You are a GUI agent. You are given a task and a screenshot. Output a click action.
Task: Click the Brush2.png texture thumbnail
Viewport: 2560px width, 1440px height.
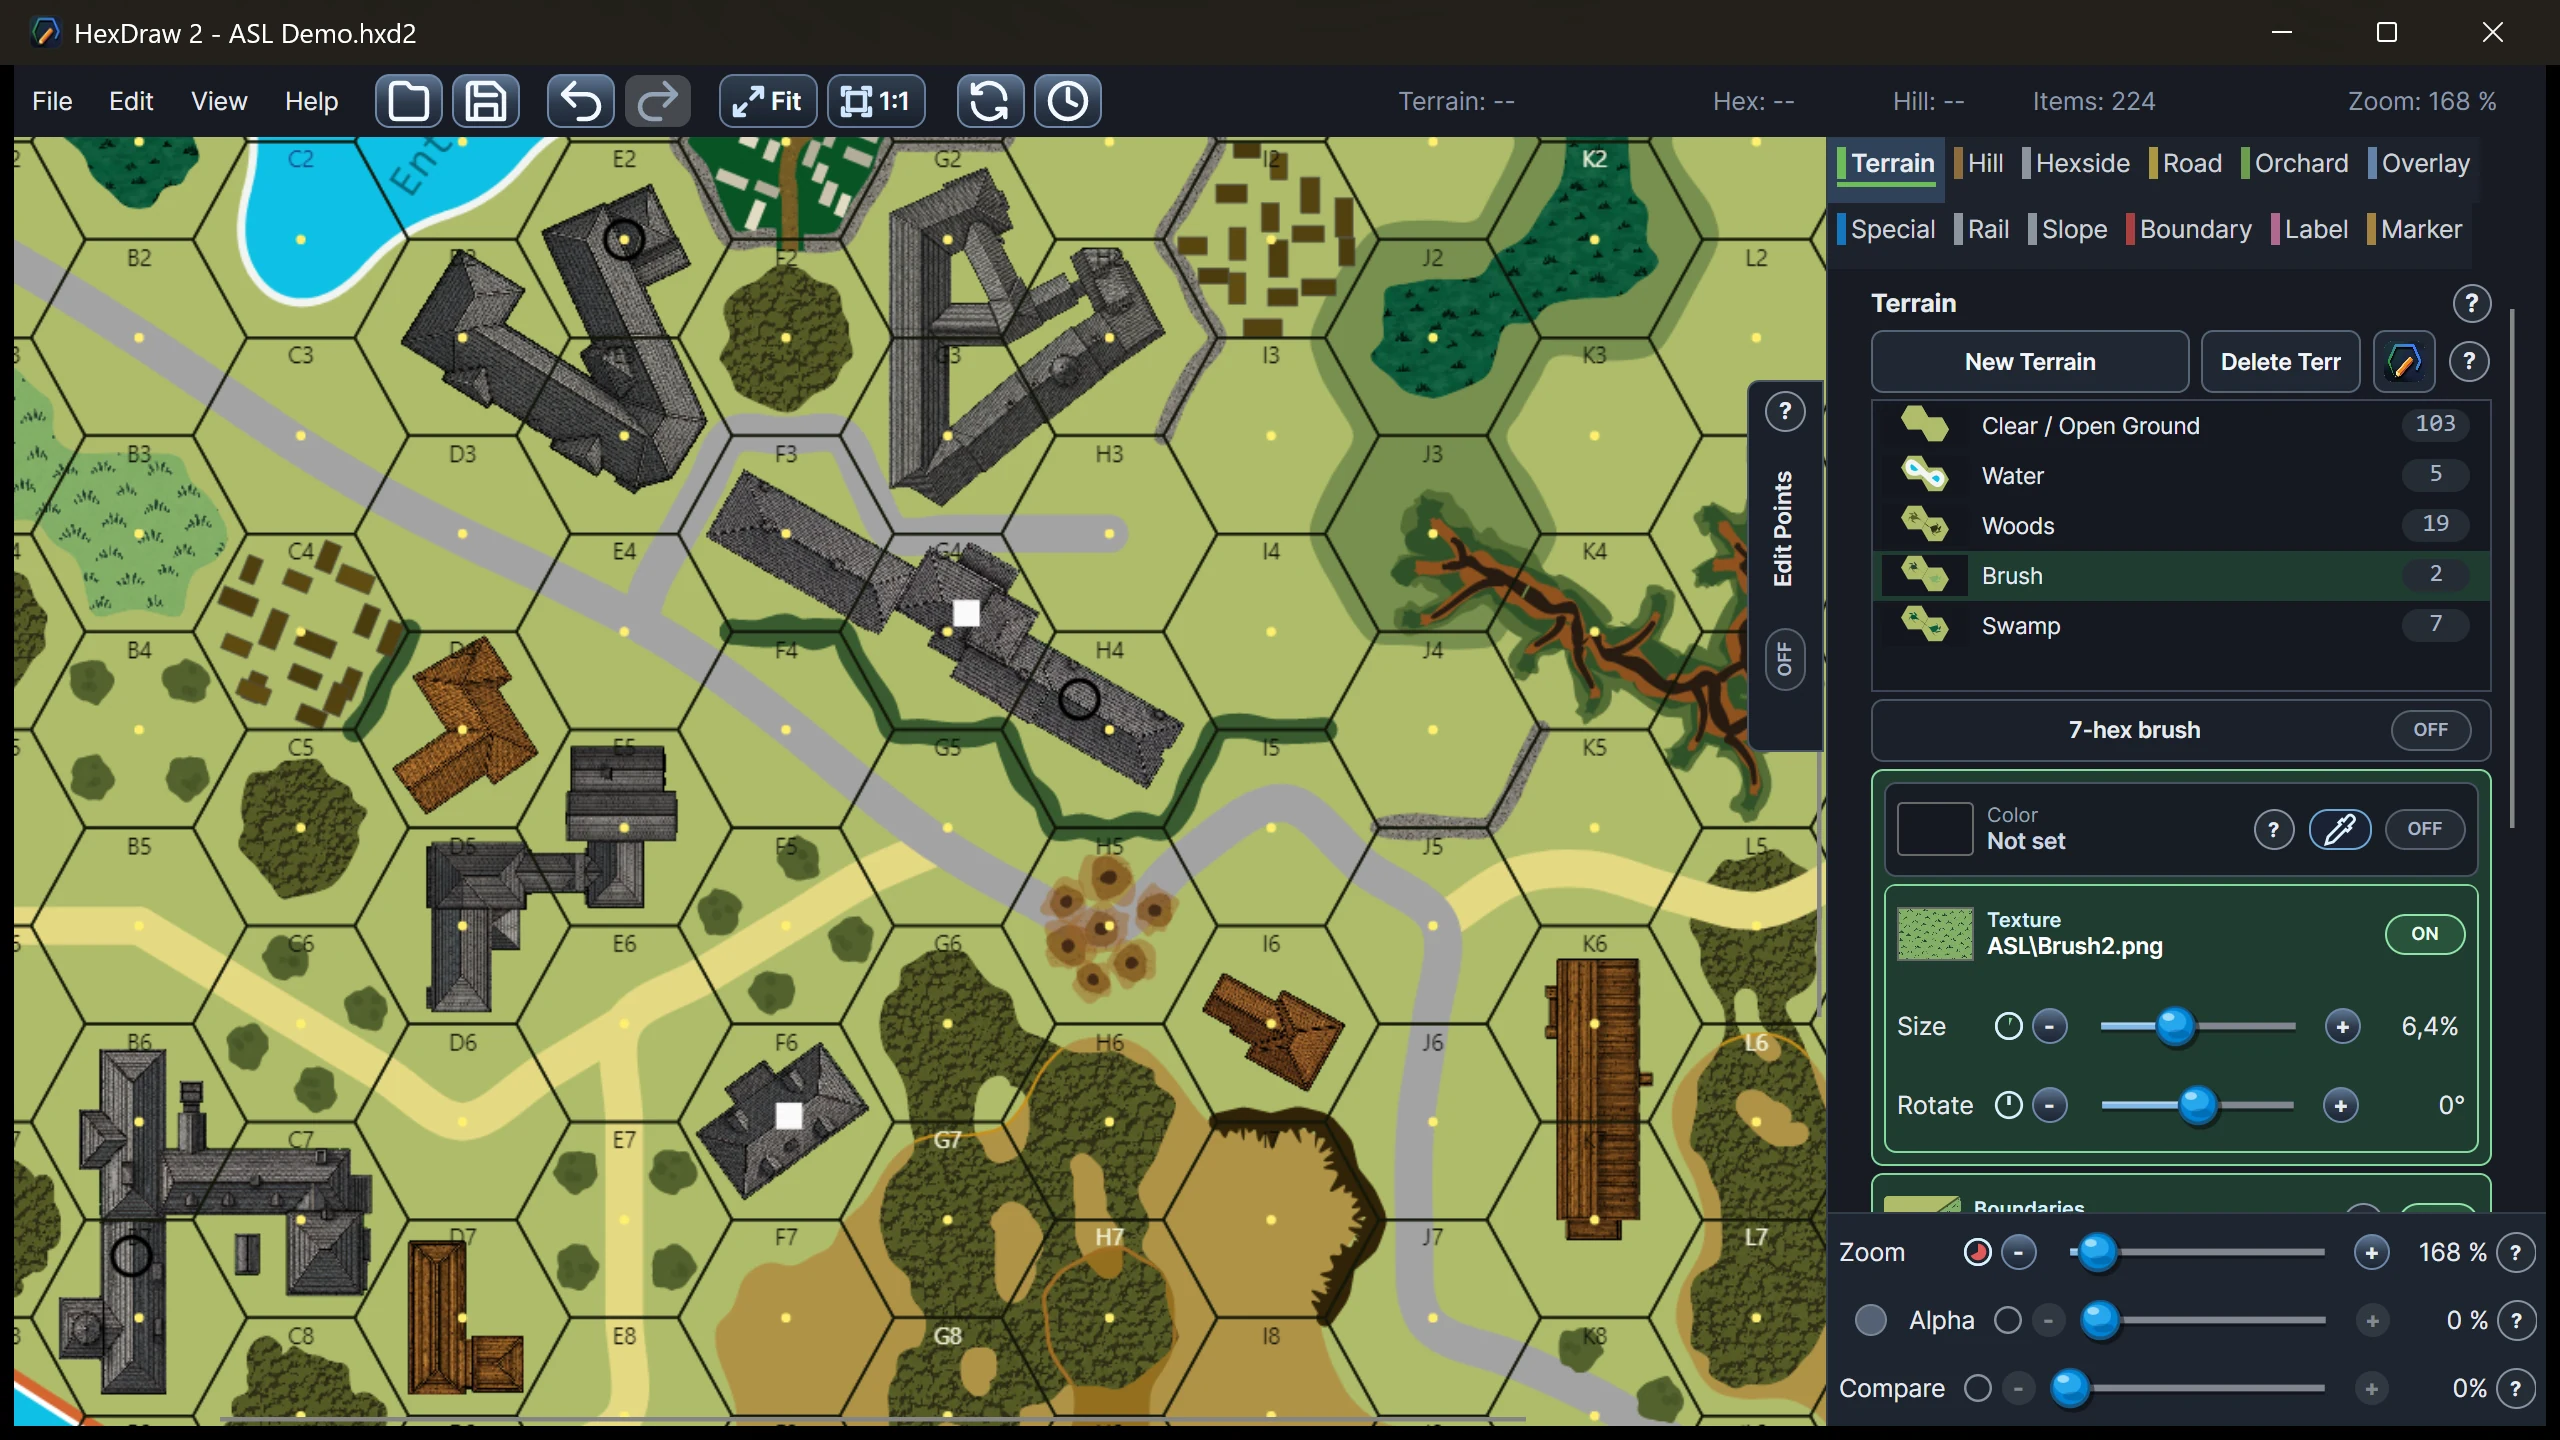point(1935,934)
